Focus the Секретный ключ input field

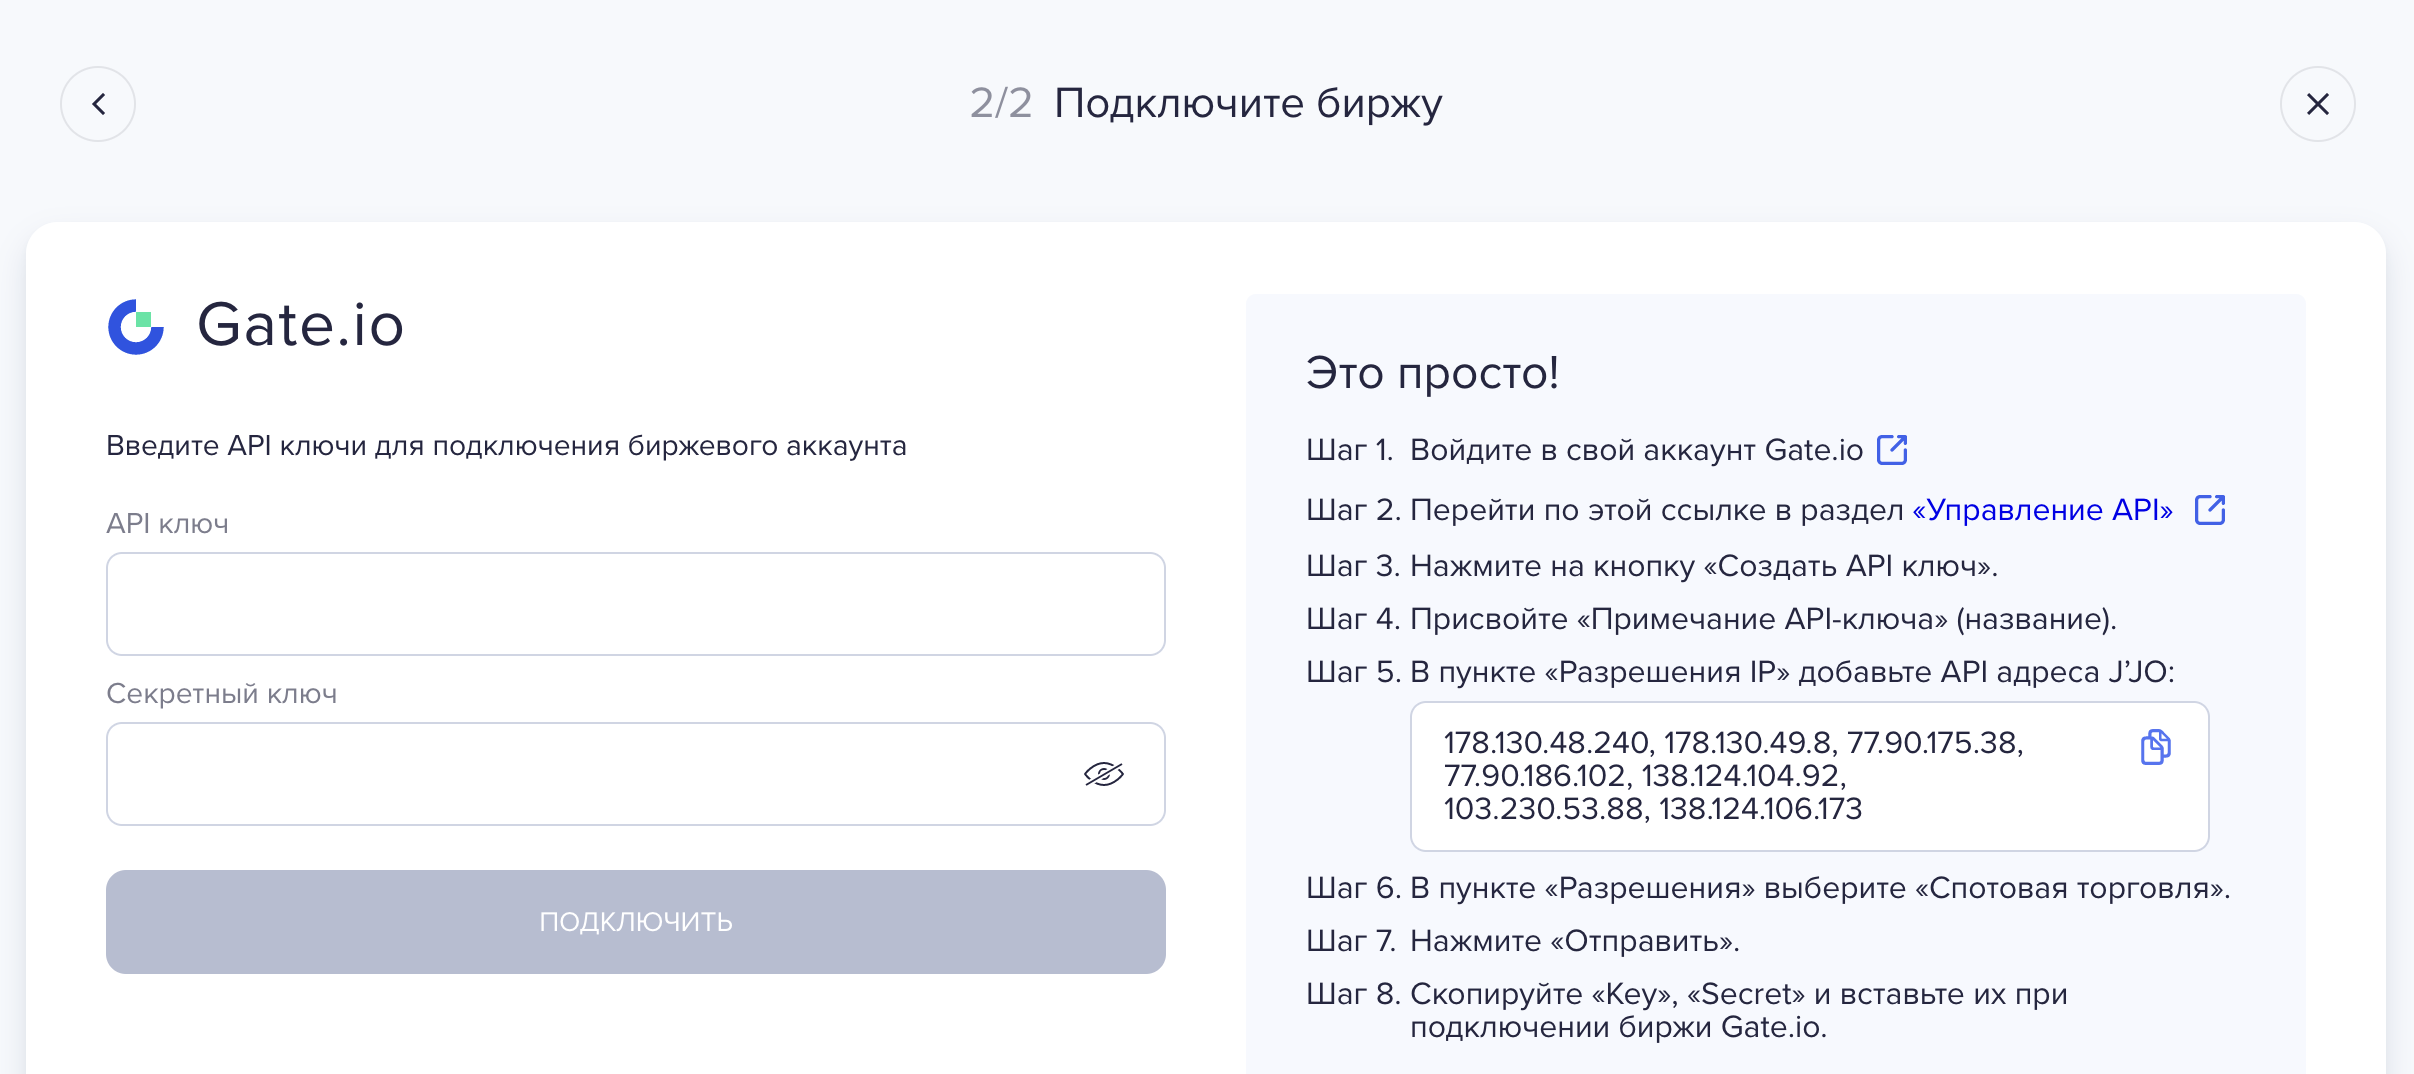(636, 774)
